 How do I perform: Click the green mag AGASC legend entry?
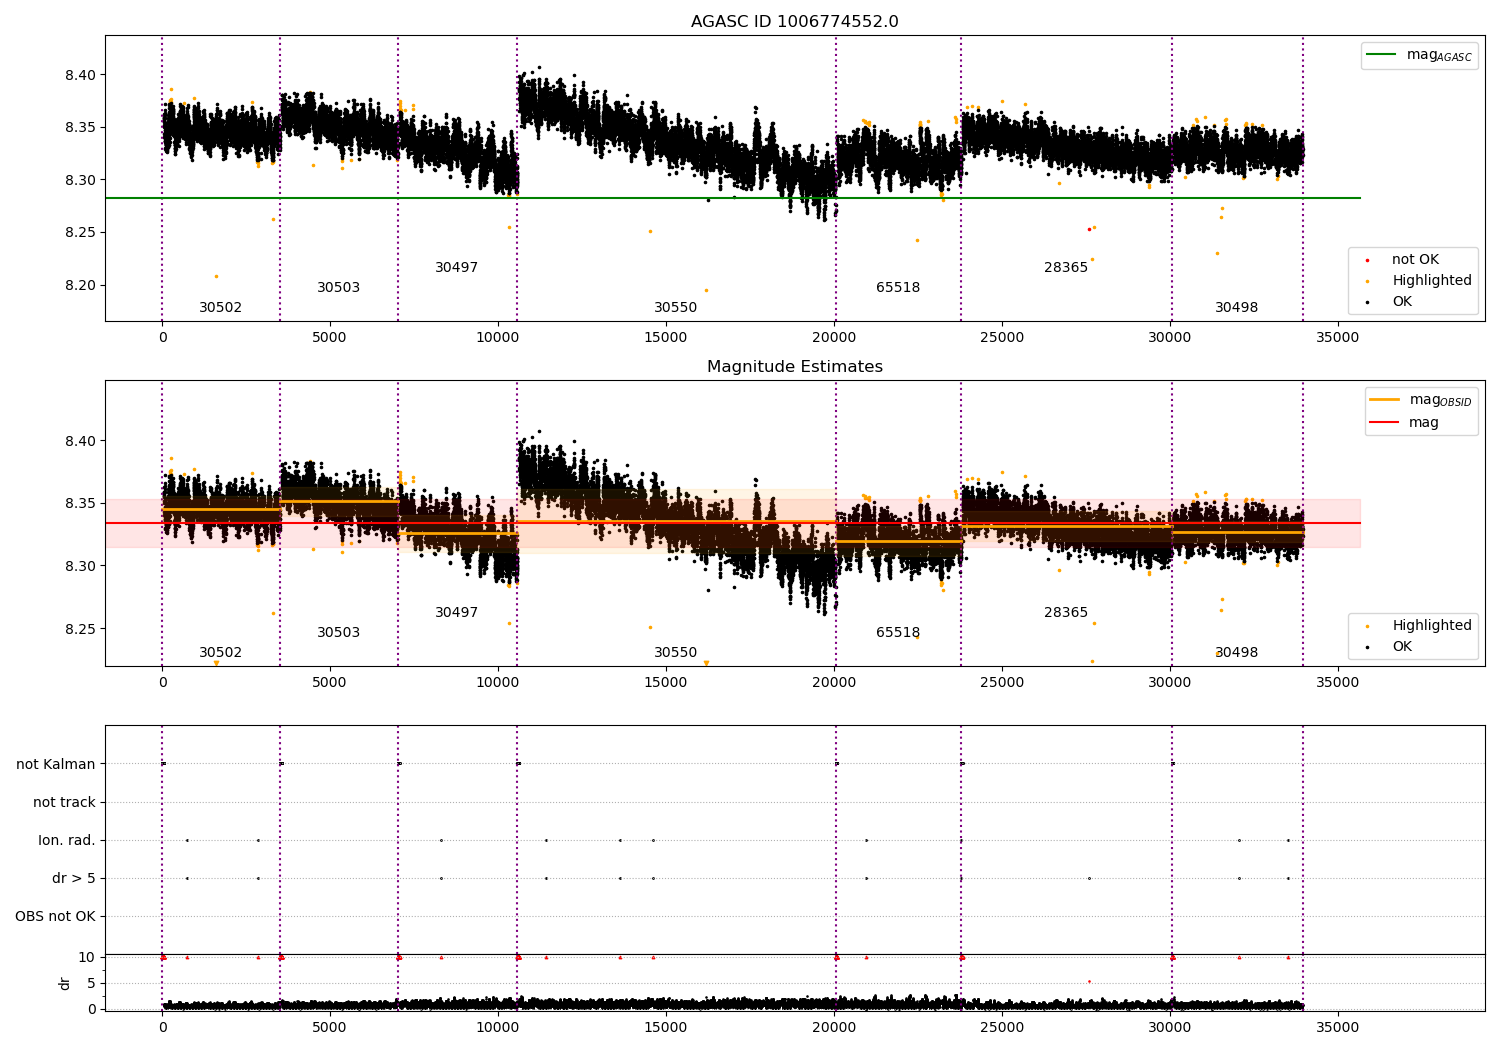click(1419, 56)
